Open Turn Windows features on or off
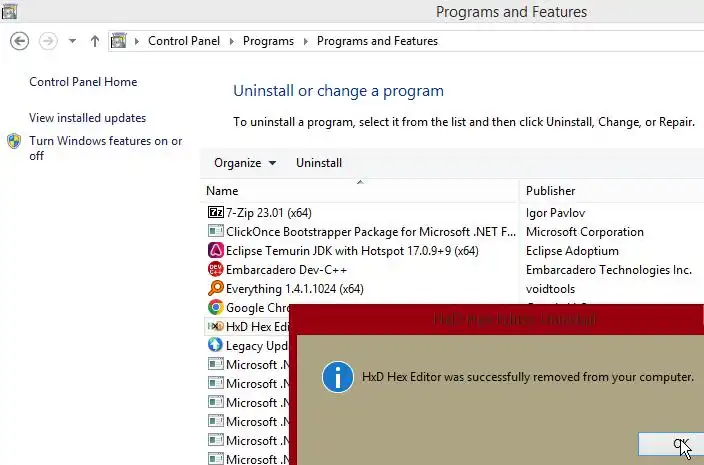The height and width of the screenshot is (465, 704). pos(106,148)
